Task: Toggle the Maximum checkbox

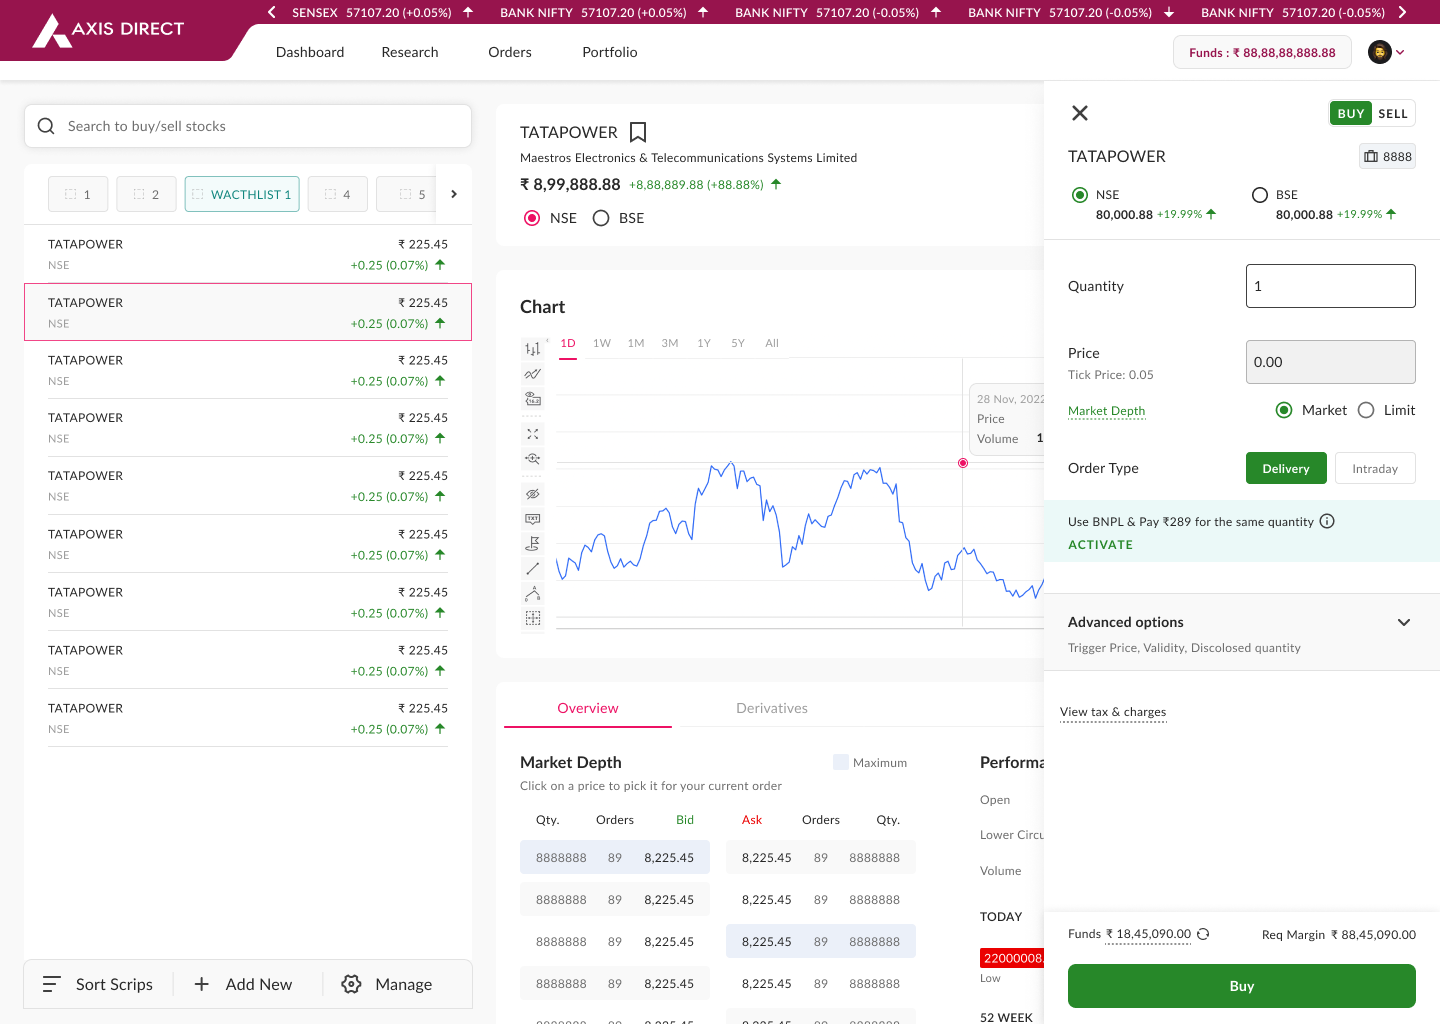Action: pyautogui.click(x=841, y=762)
